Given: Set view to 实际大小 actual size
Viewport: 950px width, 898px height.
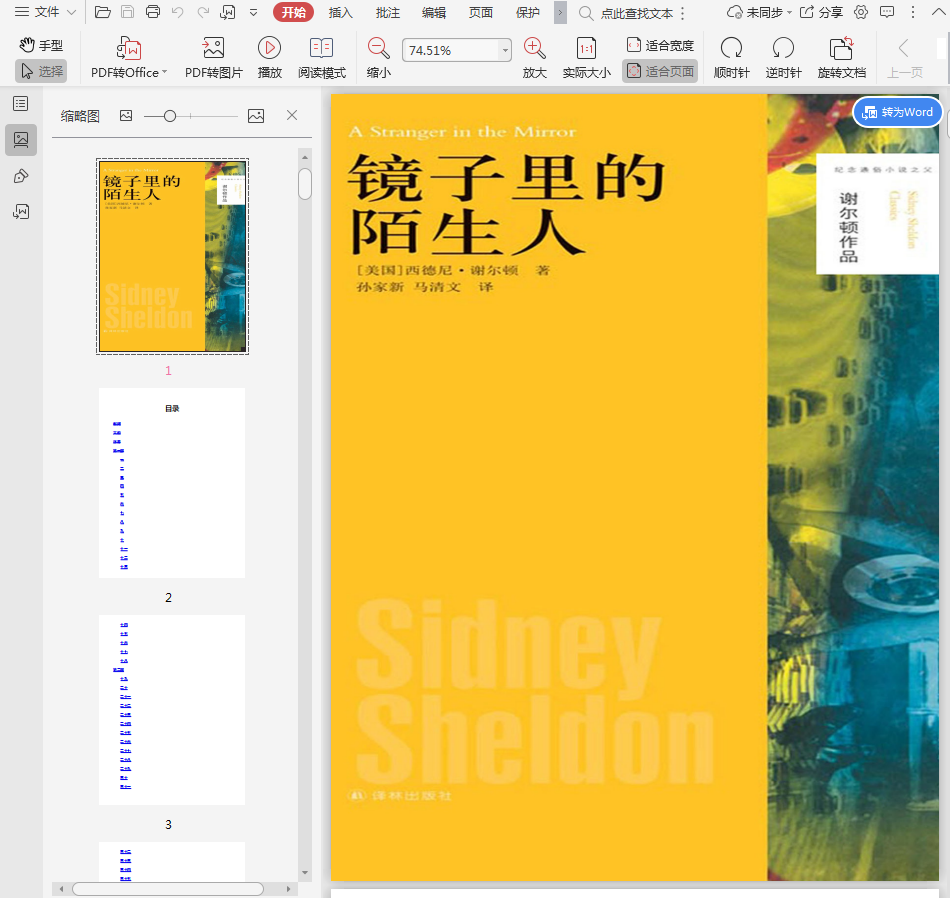Looking at the screenshot, I should (x=586, y=58).
